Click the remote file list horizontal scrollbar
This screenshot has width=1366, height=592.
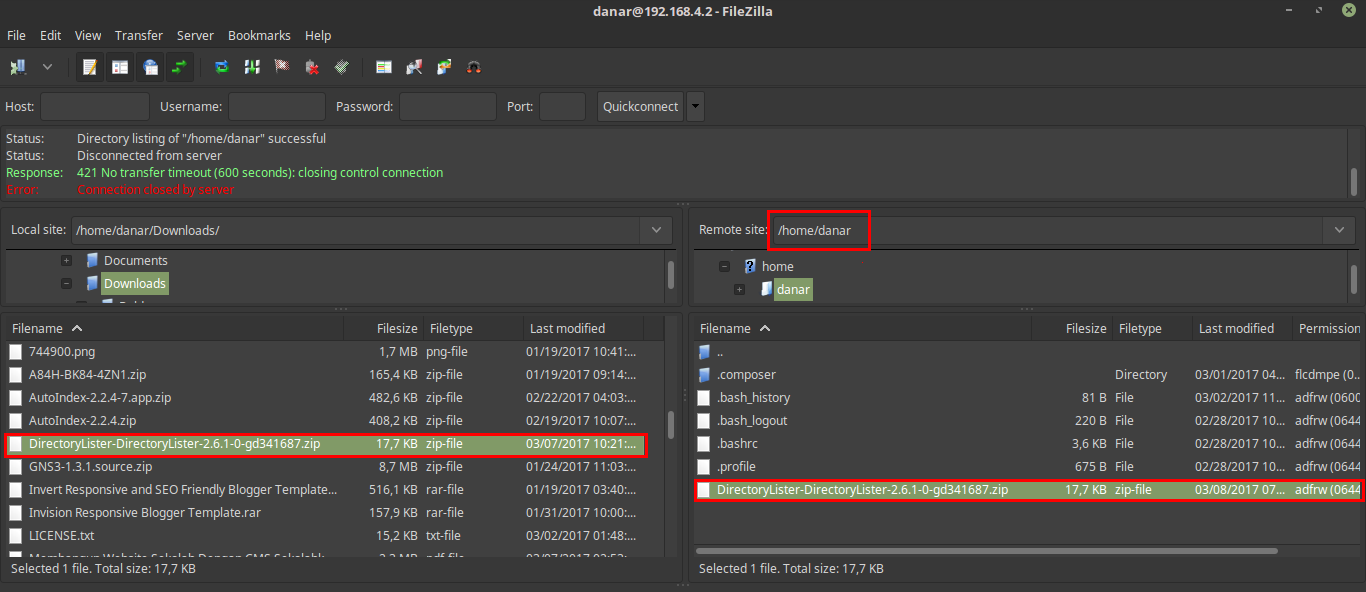tap(986, 550)
